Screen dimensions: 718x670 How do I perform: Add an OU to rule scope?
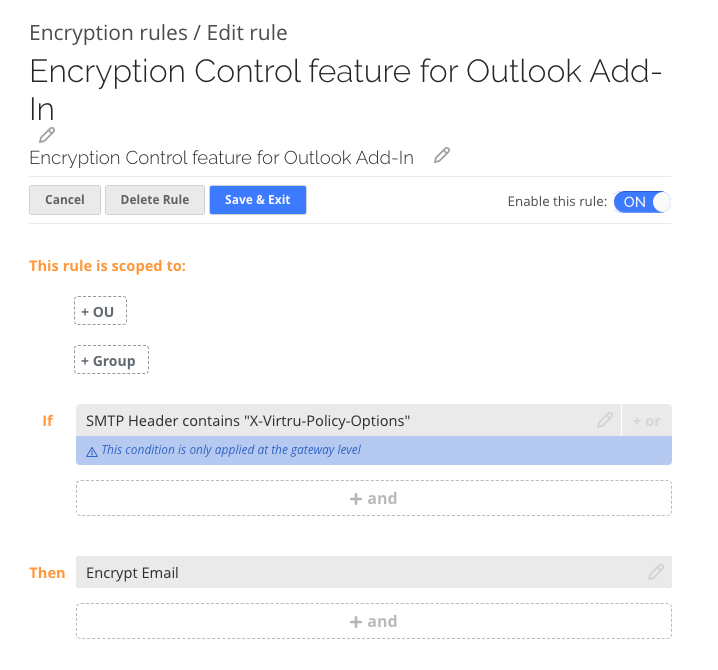pos(100,311)
